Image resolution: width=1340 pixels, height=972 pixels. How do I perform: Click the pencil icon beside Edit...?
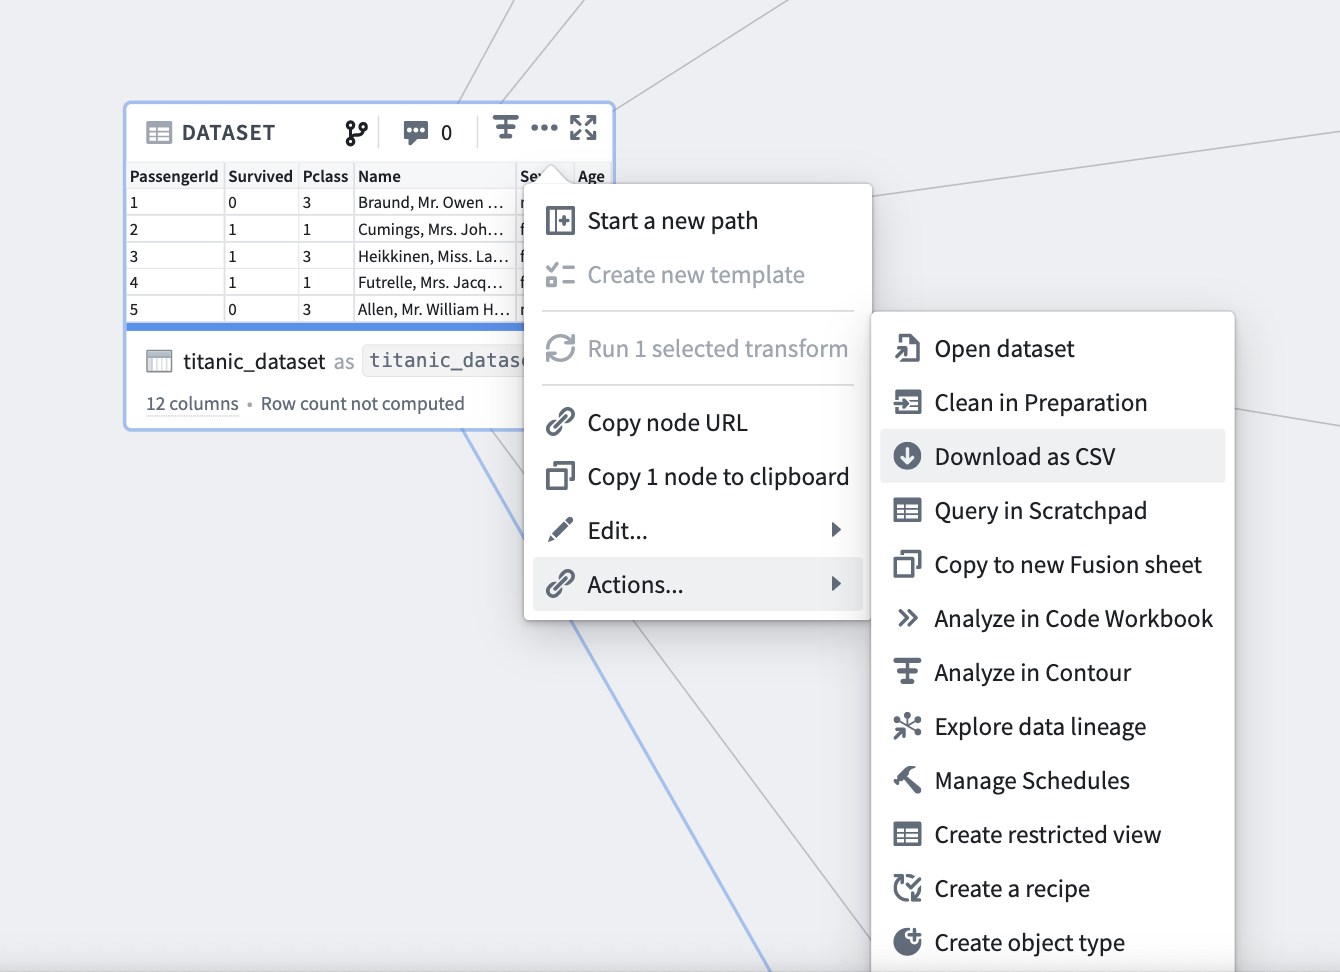tap(560, 530)
